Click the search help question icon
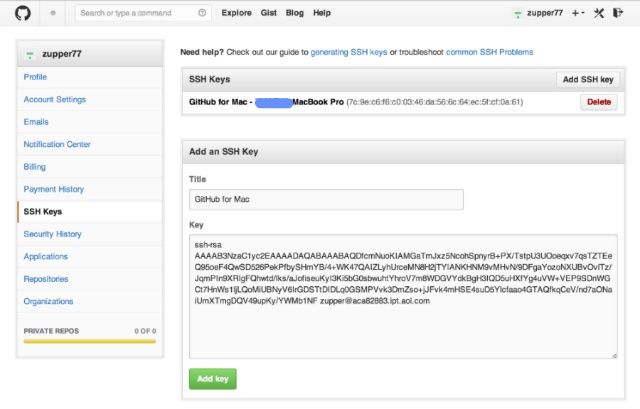640x409 pixels. (202, 13)
